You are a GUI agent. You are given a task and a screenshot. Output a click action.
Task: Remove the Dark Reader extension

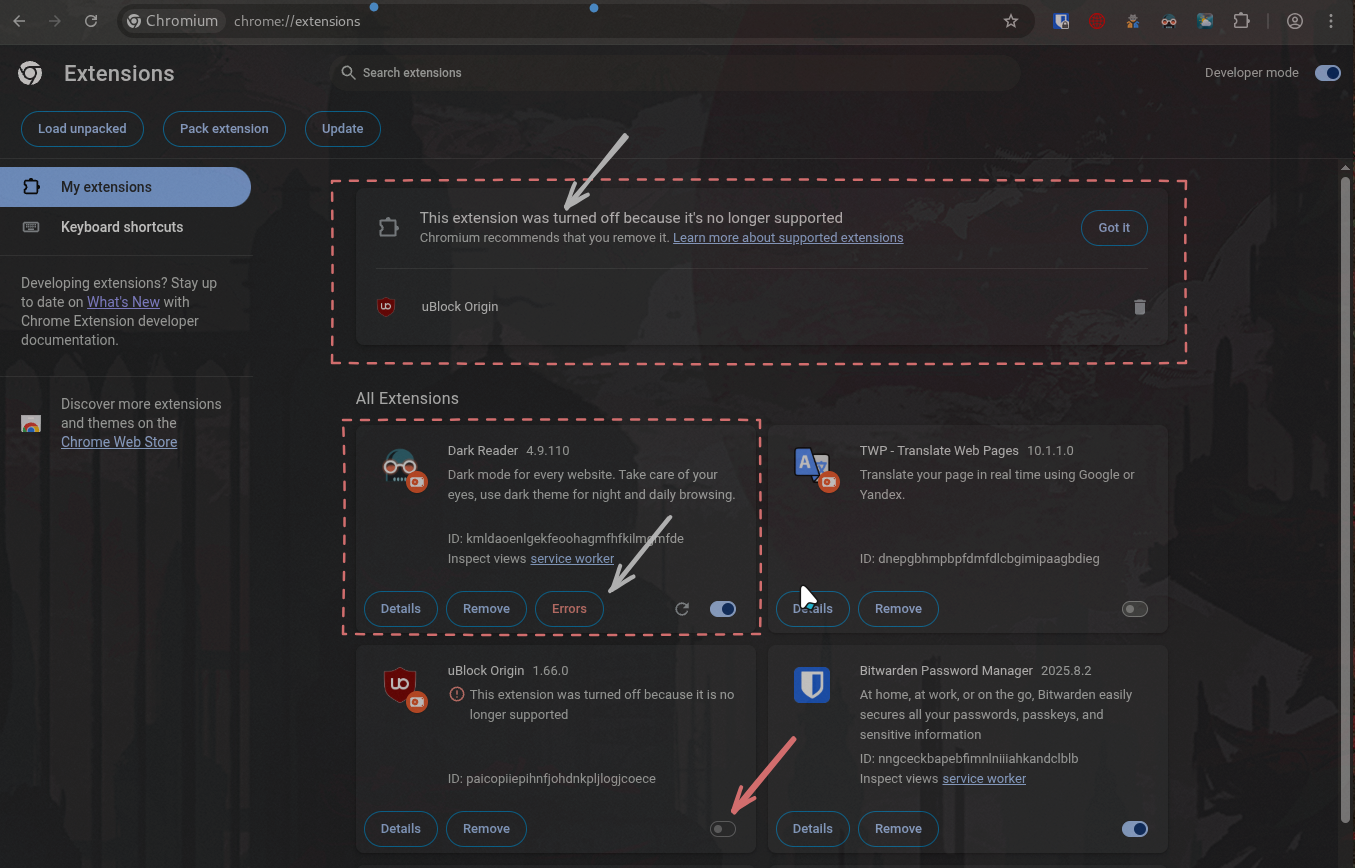tap(486, 609)
